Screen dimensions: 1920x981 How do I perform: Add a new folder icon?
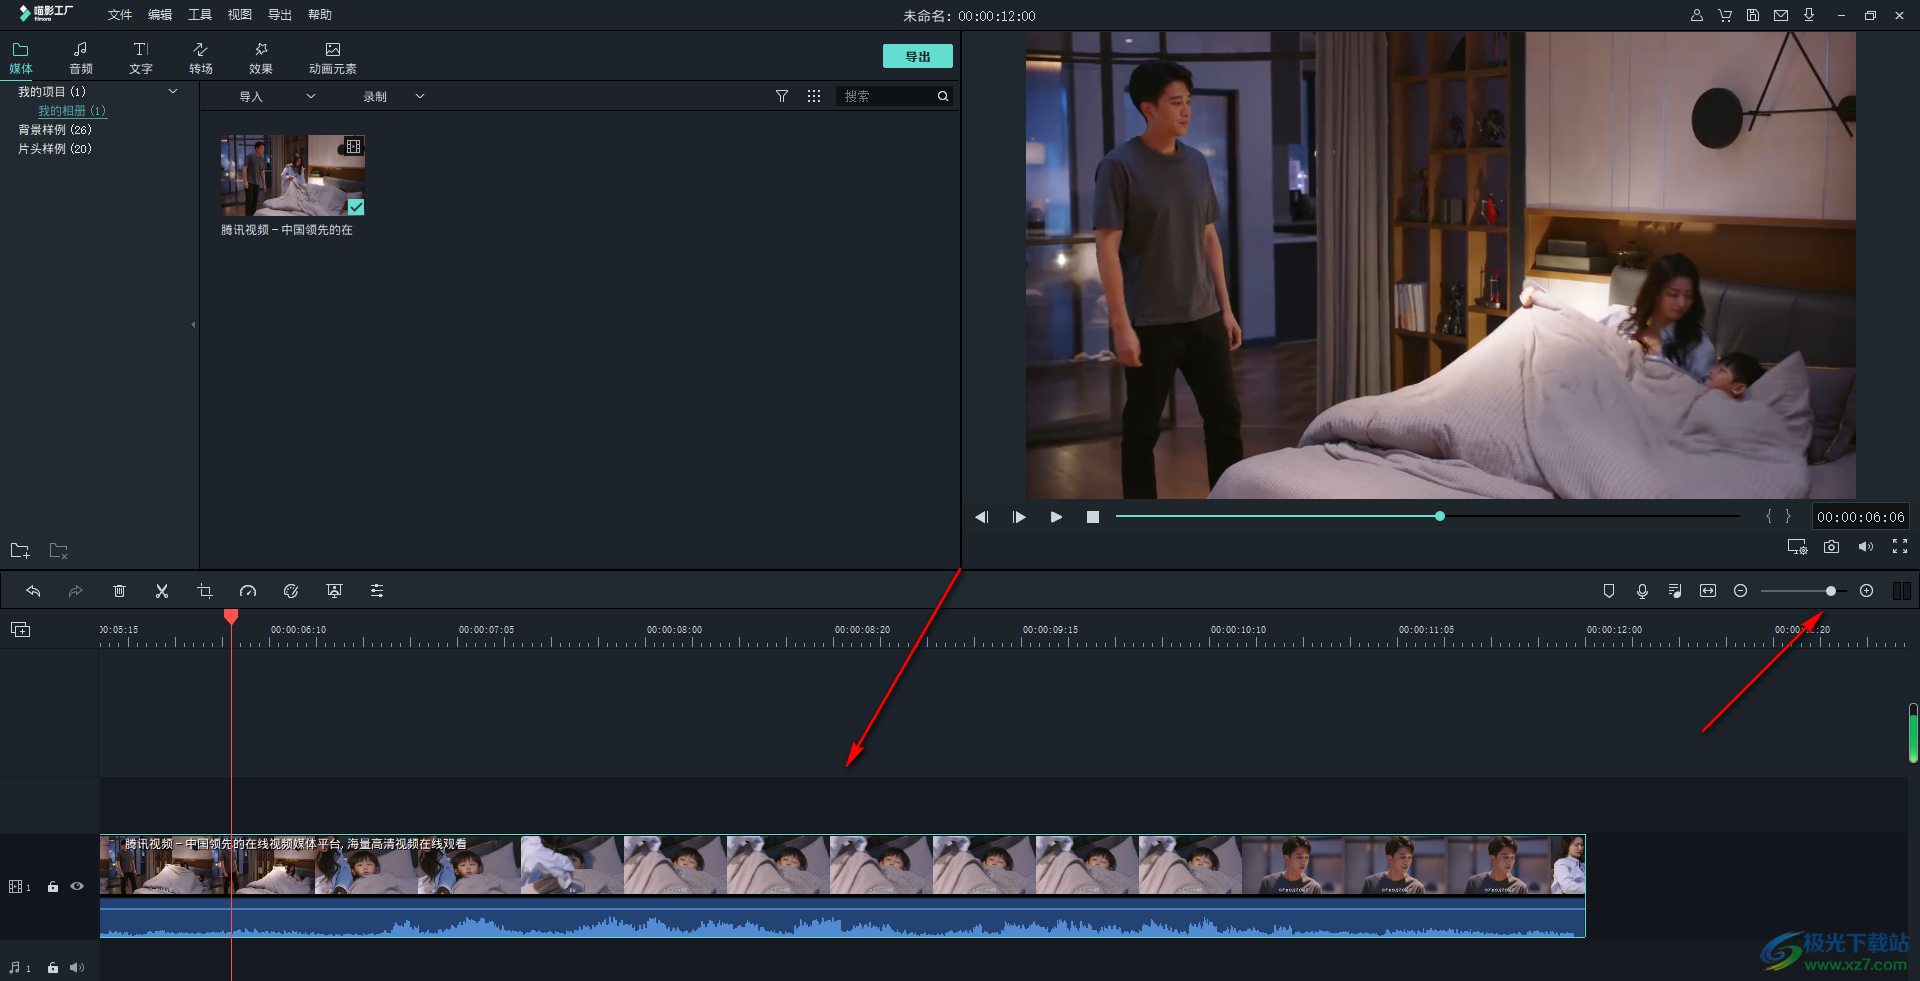[20, 551]
